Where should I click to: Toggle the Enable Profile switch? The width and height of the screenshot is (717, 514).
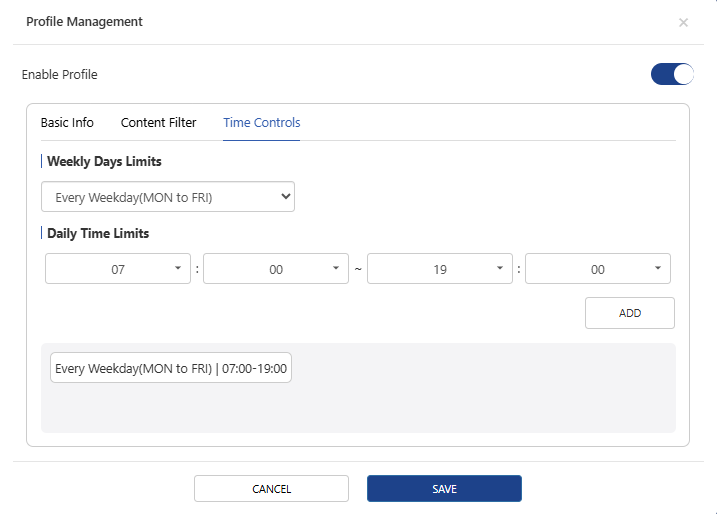pos(671,74)
